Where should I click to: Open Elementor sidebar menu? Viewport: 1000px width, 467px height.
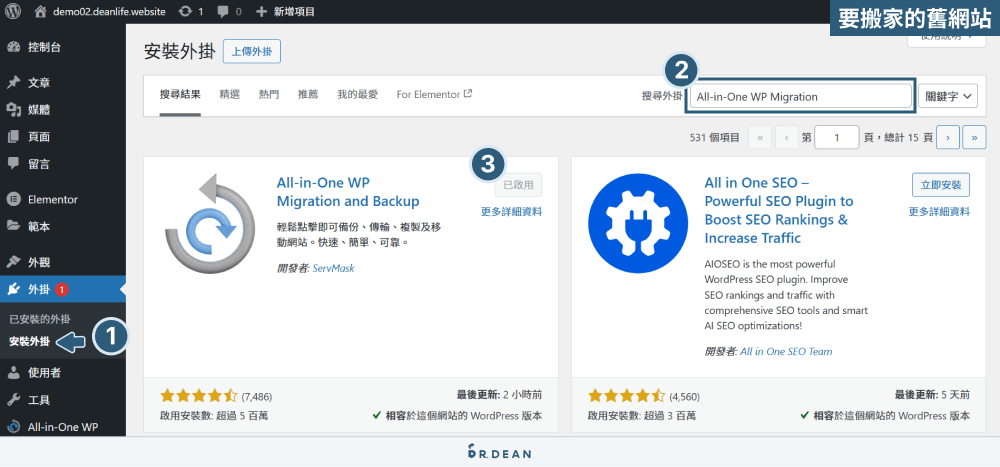[62, 199]
